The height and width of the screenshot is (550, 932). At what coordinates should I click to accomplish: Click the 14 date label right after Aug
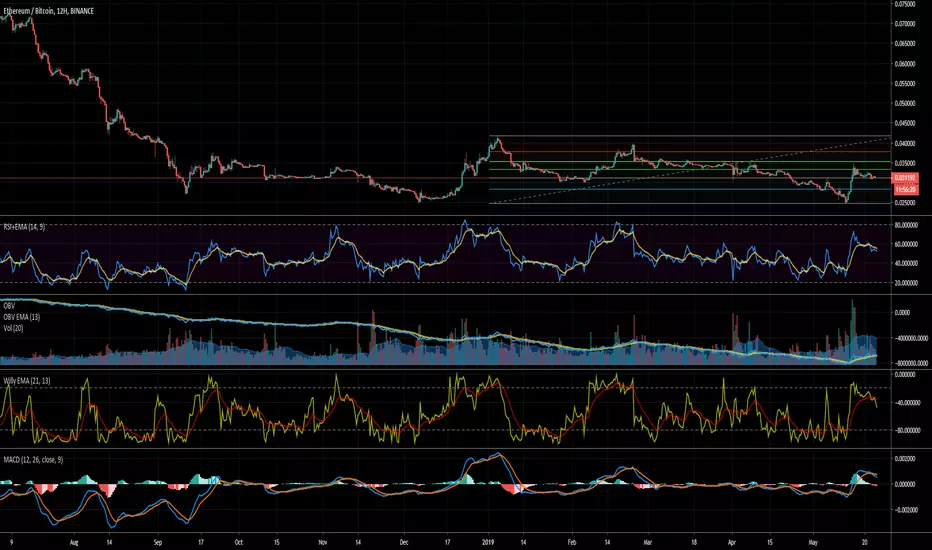tap(109, 542)
